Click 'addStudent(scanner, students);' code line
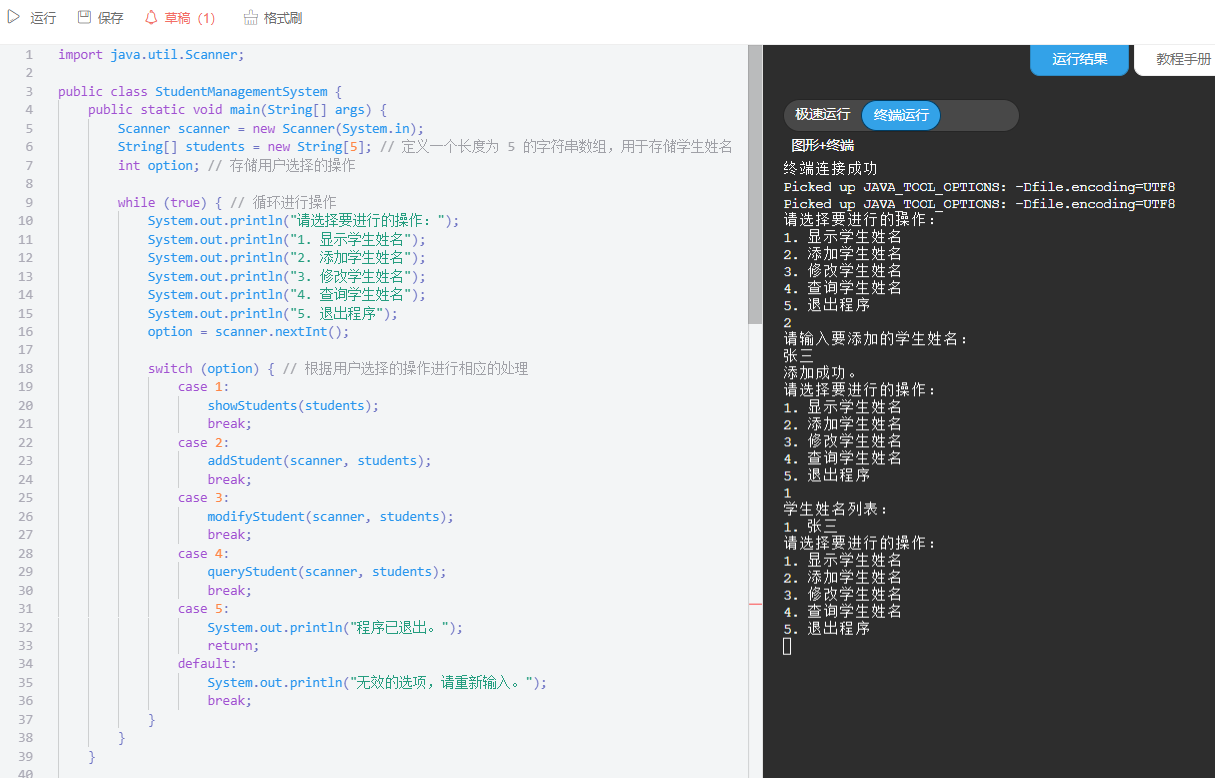The image size is (1215, 778). 320,460
